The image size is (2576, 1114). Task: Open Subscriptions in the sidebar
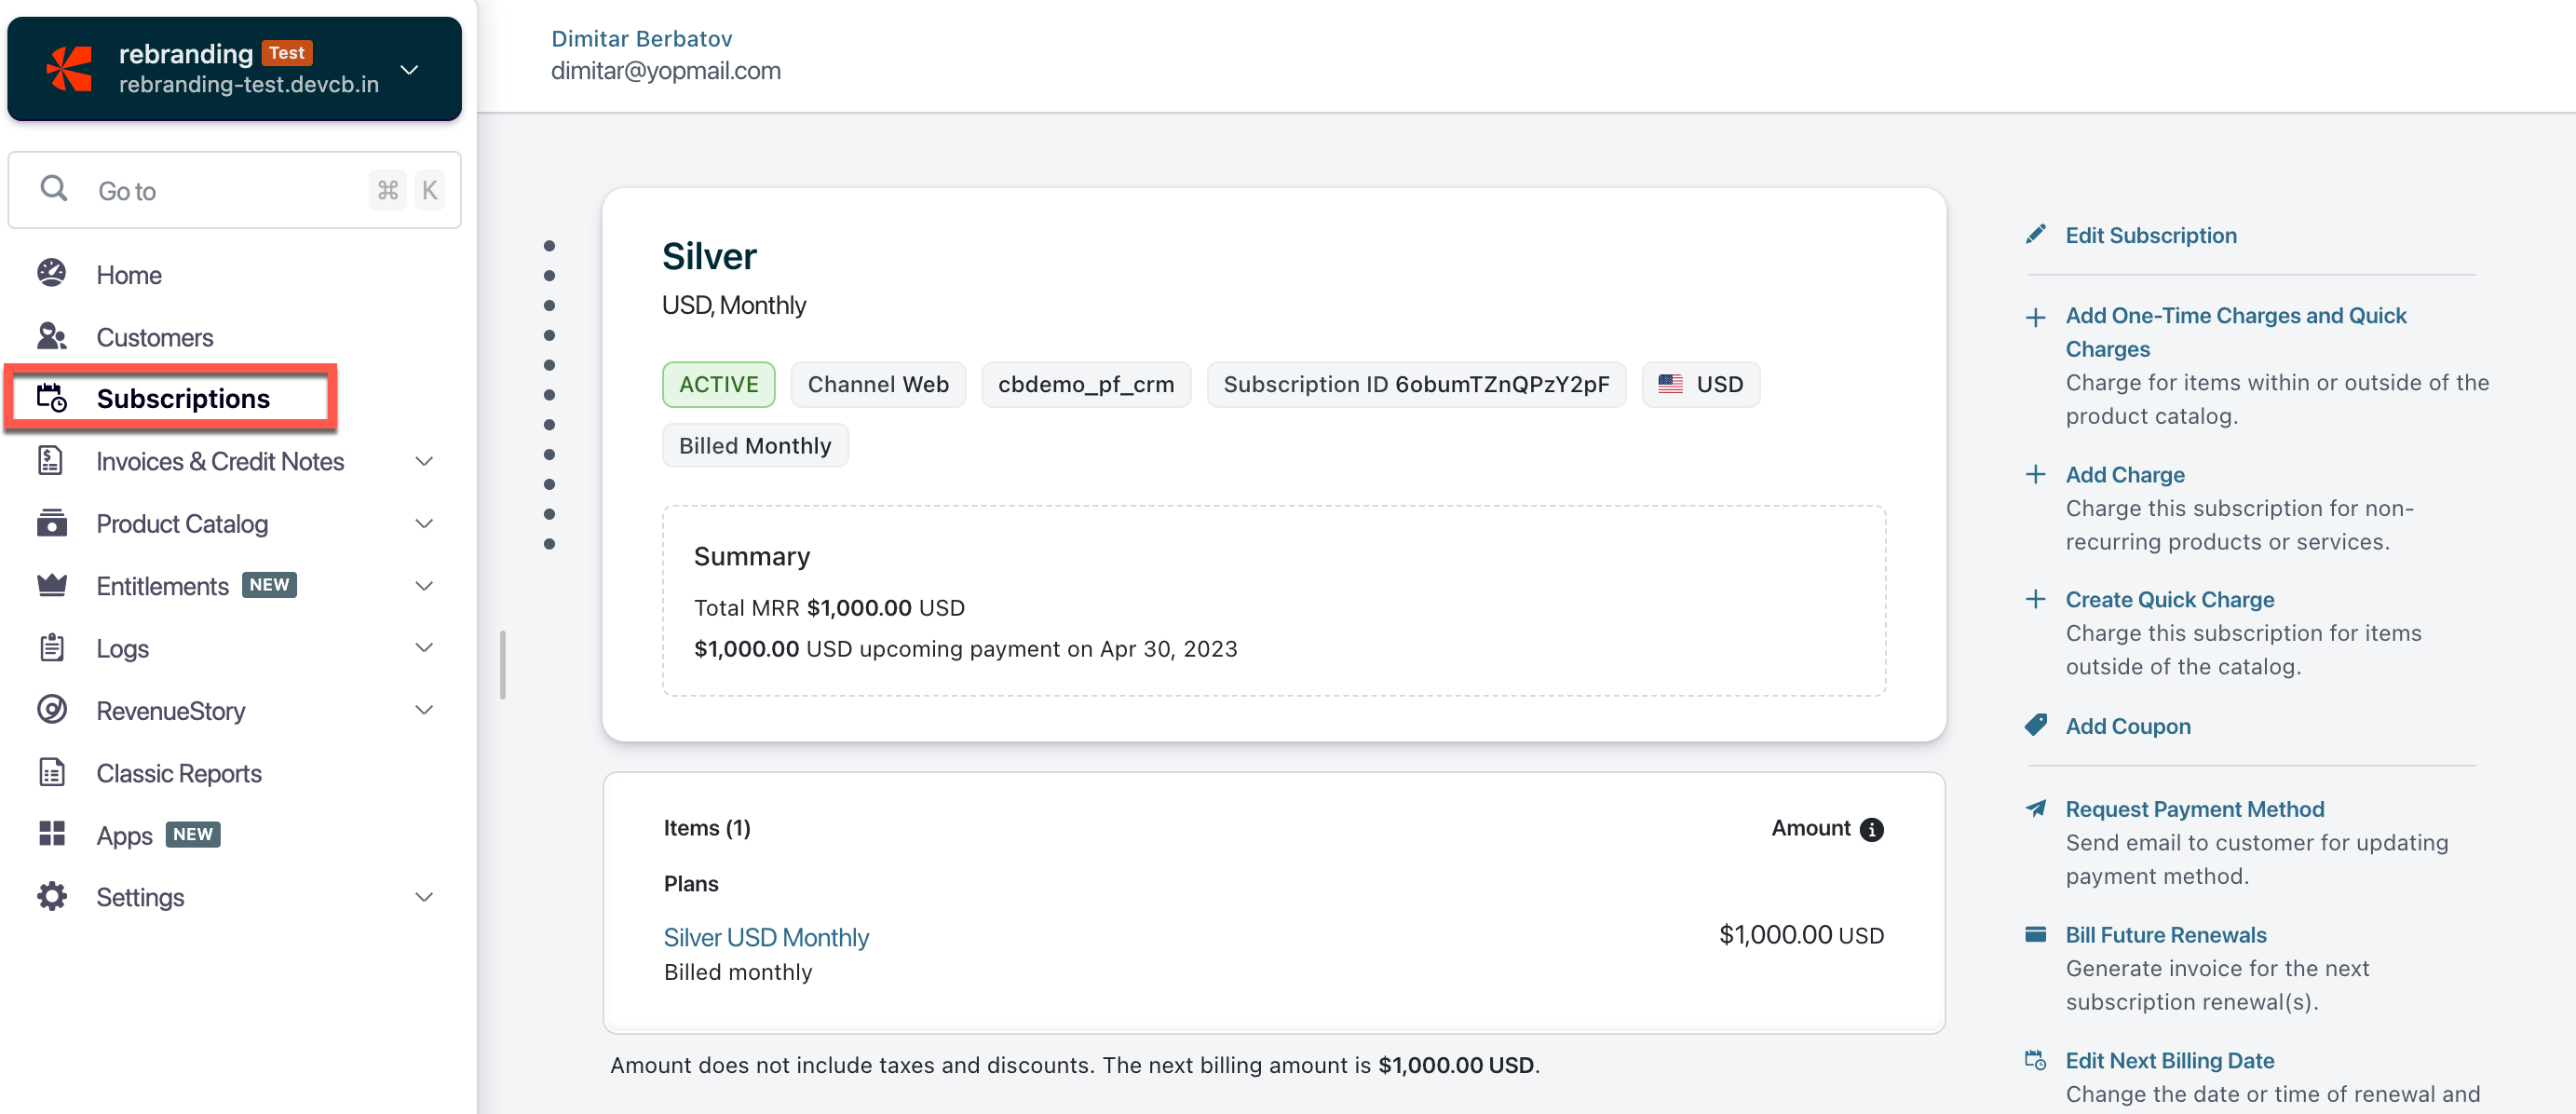182,398
